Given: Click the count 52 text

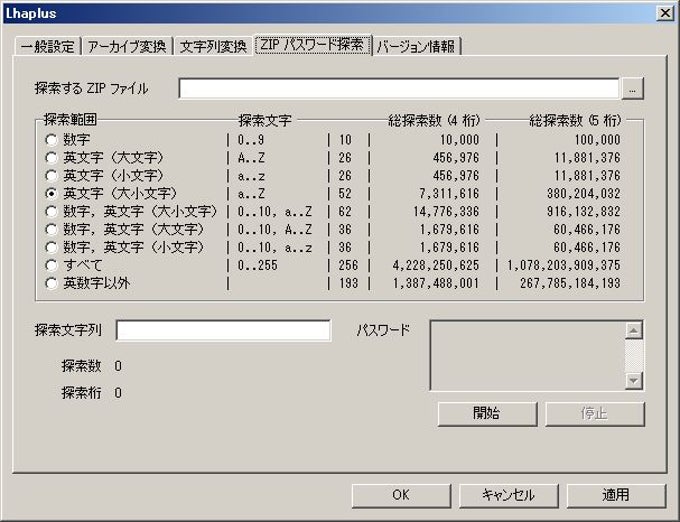Looking at the screenshot, I should 345,193.
